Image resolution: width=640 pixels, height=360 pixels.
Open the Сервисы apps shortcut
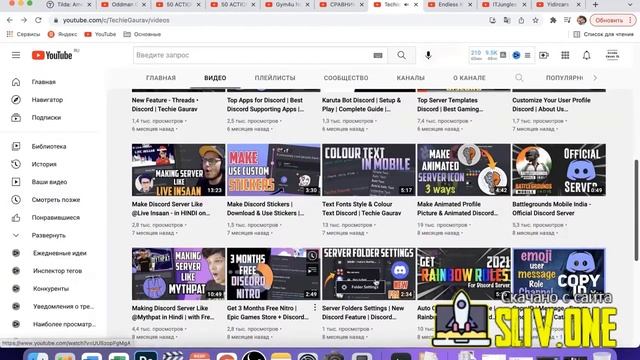point(23,34)
